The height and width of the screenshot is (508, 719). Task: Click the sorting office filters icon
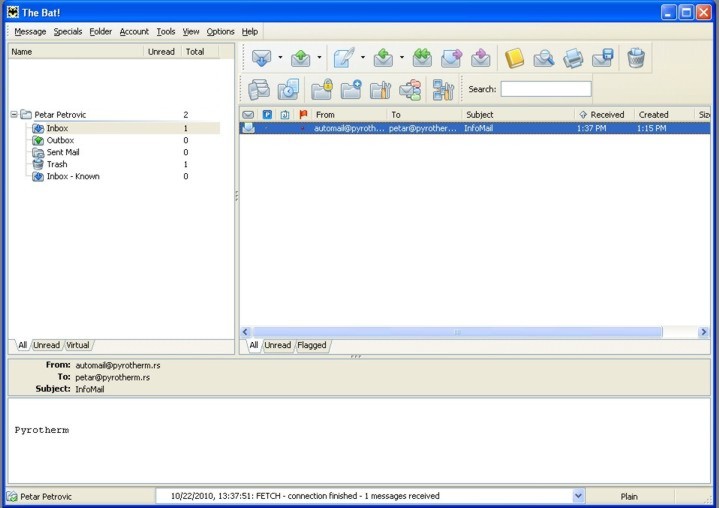[410, 89]
